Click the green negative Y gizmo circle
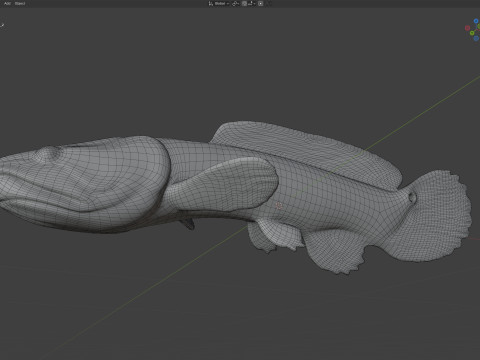Image resolution: width=480 pixels, height=360 pixels. click(x=472, y=33)
